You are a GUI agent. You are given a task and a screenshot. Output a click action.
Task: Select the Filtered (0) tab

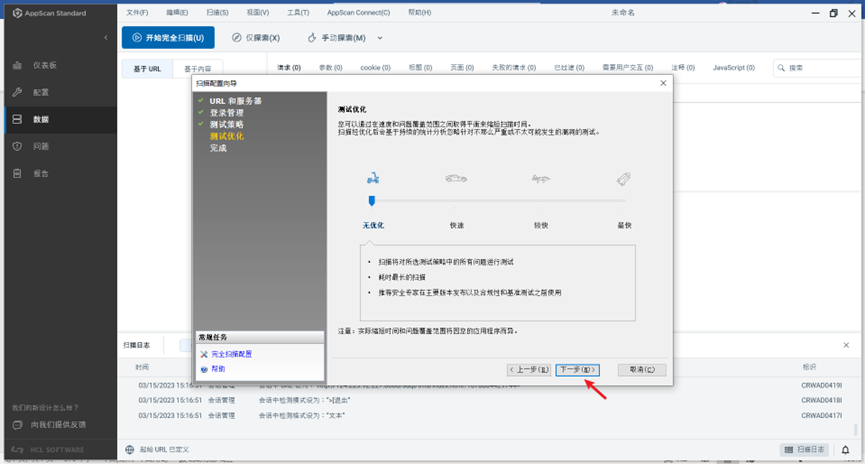(x=569, y=67)
